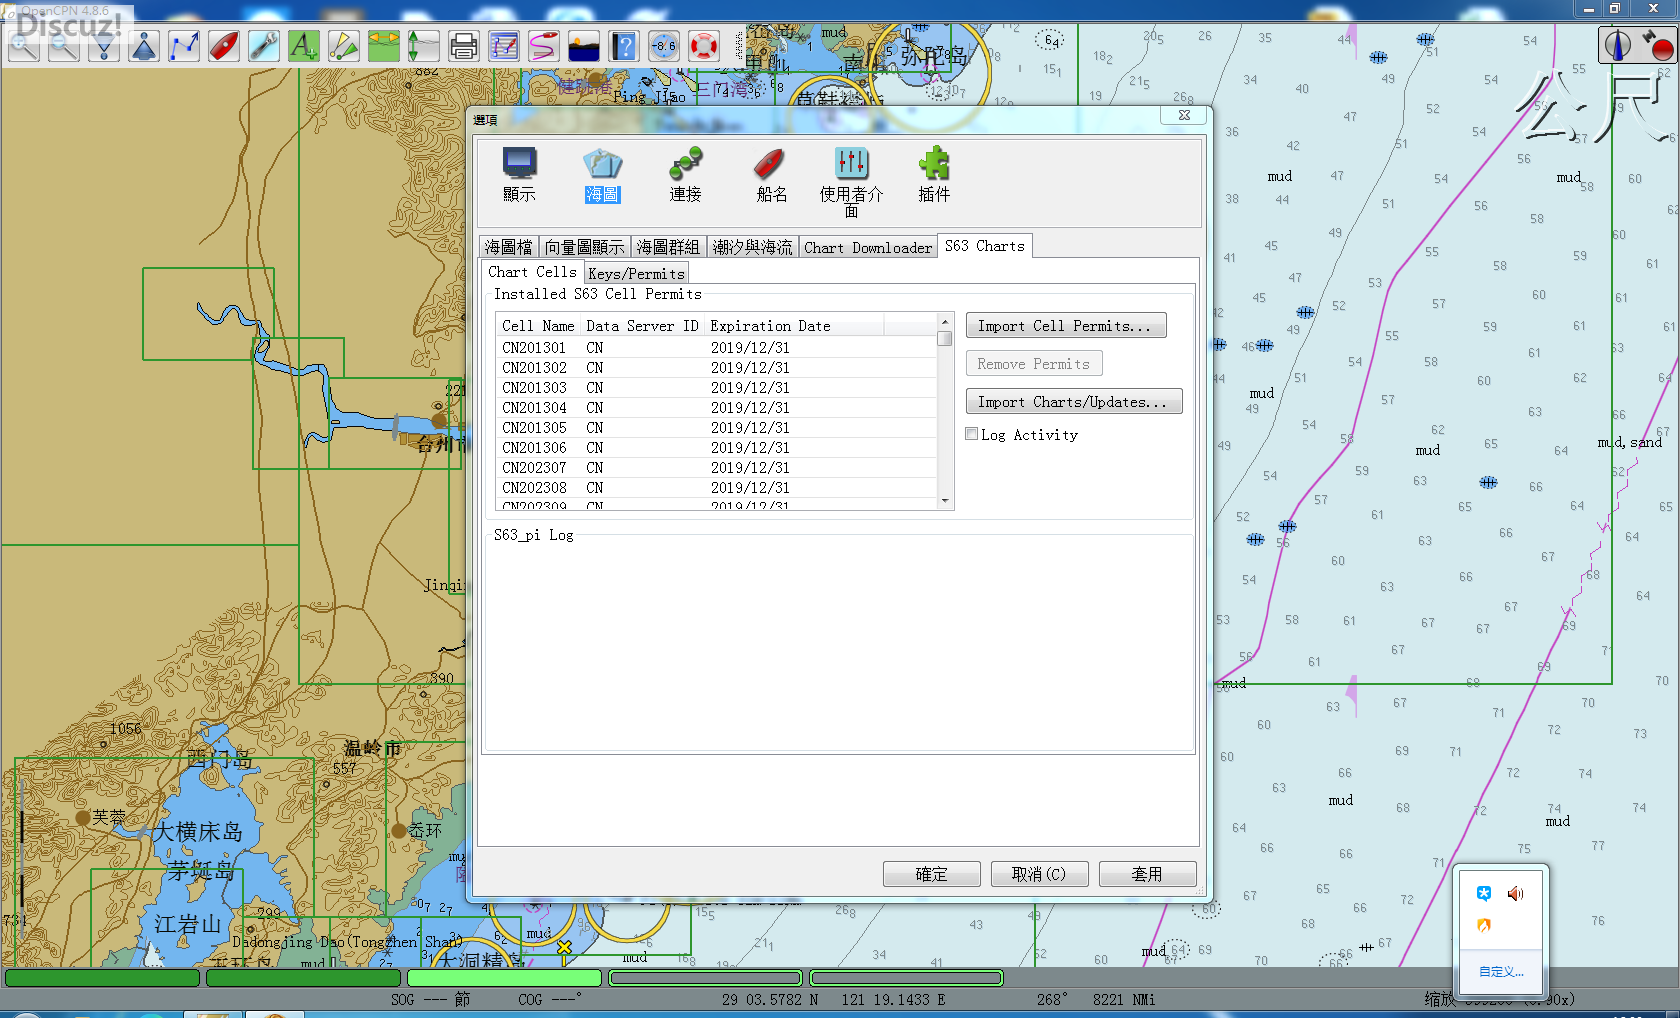Select the Create Route tool
Screen dimensions: 1680x1018
tap(184, 46)
